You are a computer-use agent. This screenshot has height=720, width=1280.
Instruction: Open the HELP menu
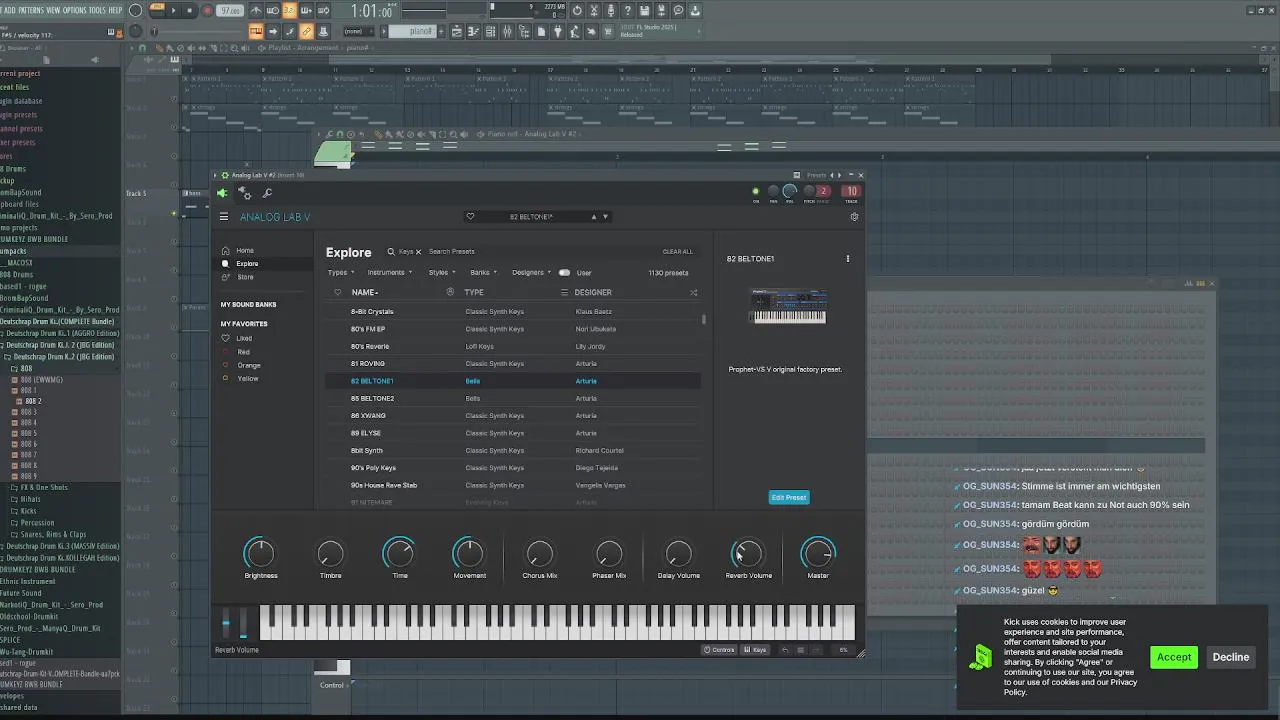tap(115, 10)
